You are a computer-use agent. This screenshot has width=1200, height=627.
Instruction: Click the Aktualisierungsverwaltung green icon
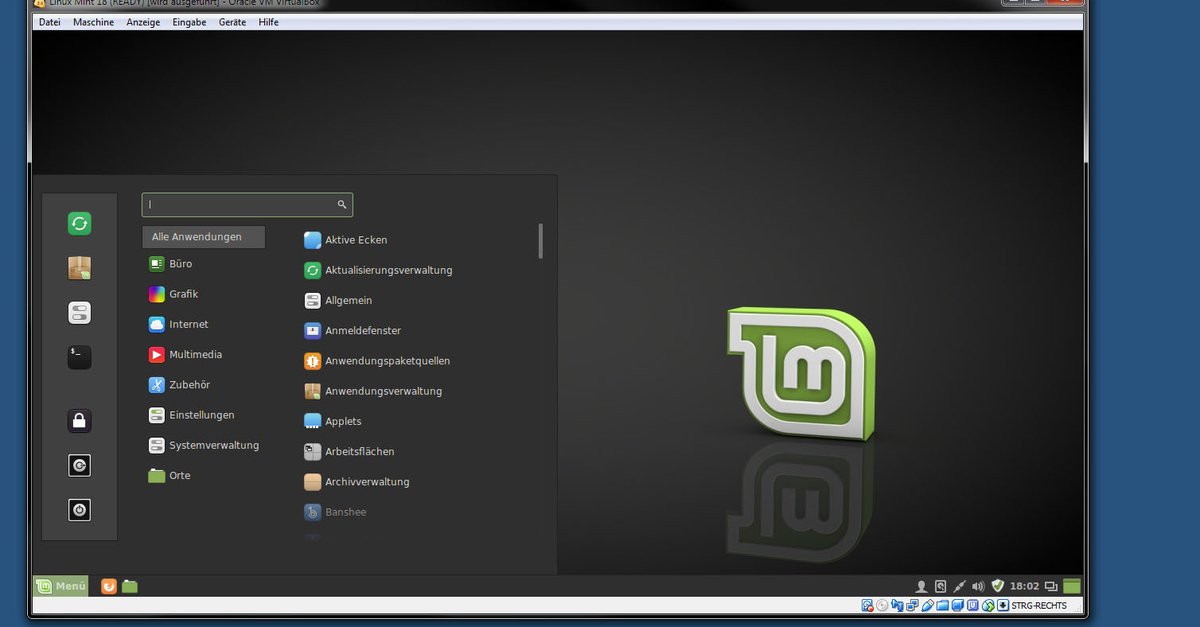312,270
